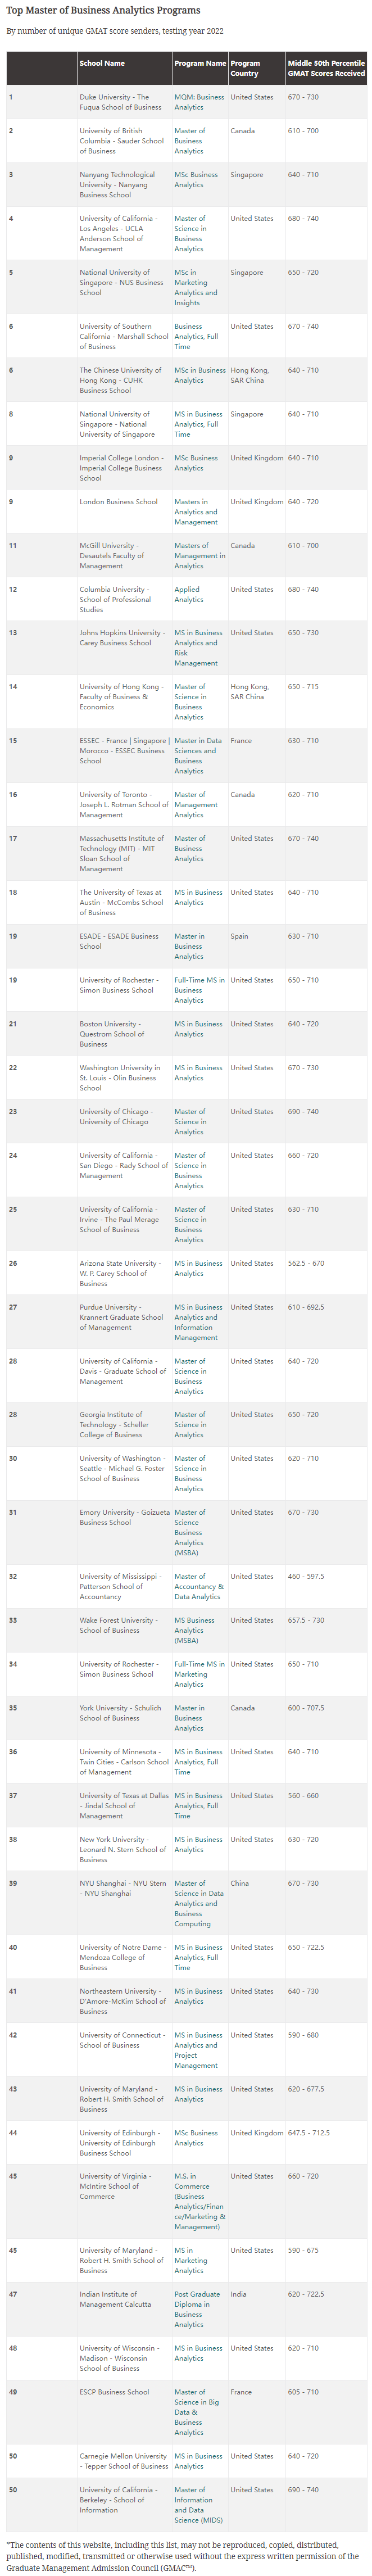The image size is (372, 2576).
Task: Open Duke University Fuqua School of Business link
Action: (x=120, y=102)
